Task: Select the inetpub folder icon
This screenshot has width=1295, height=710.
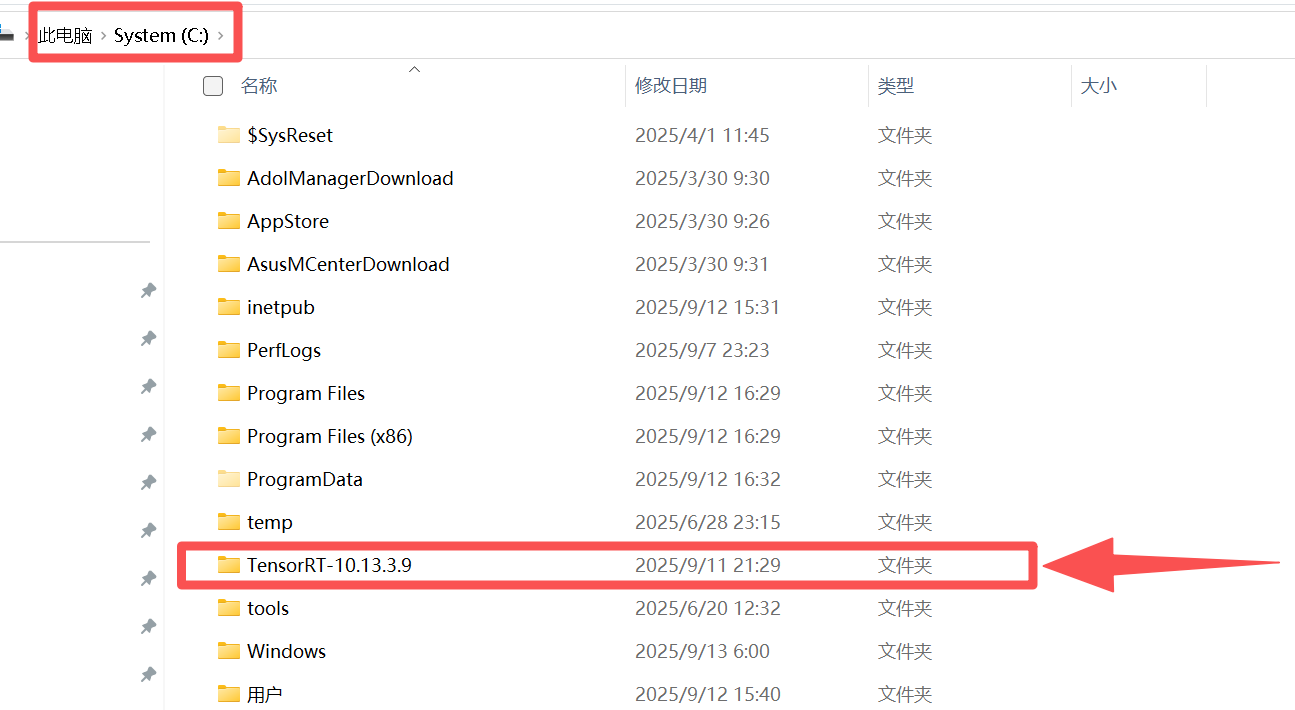Action: [229, 307]
